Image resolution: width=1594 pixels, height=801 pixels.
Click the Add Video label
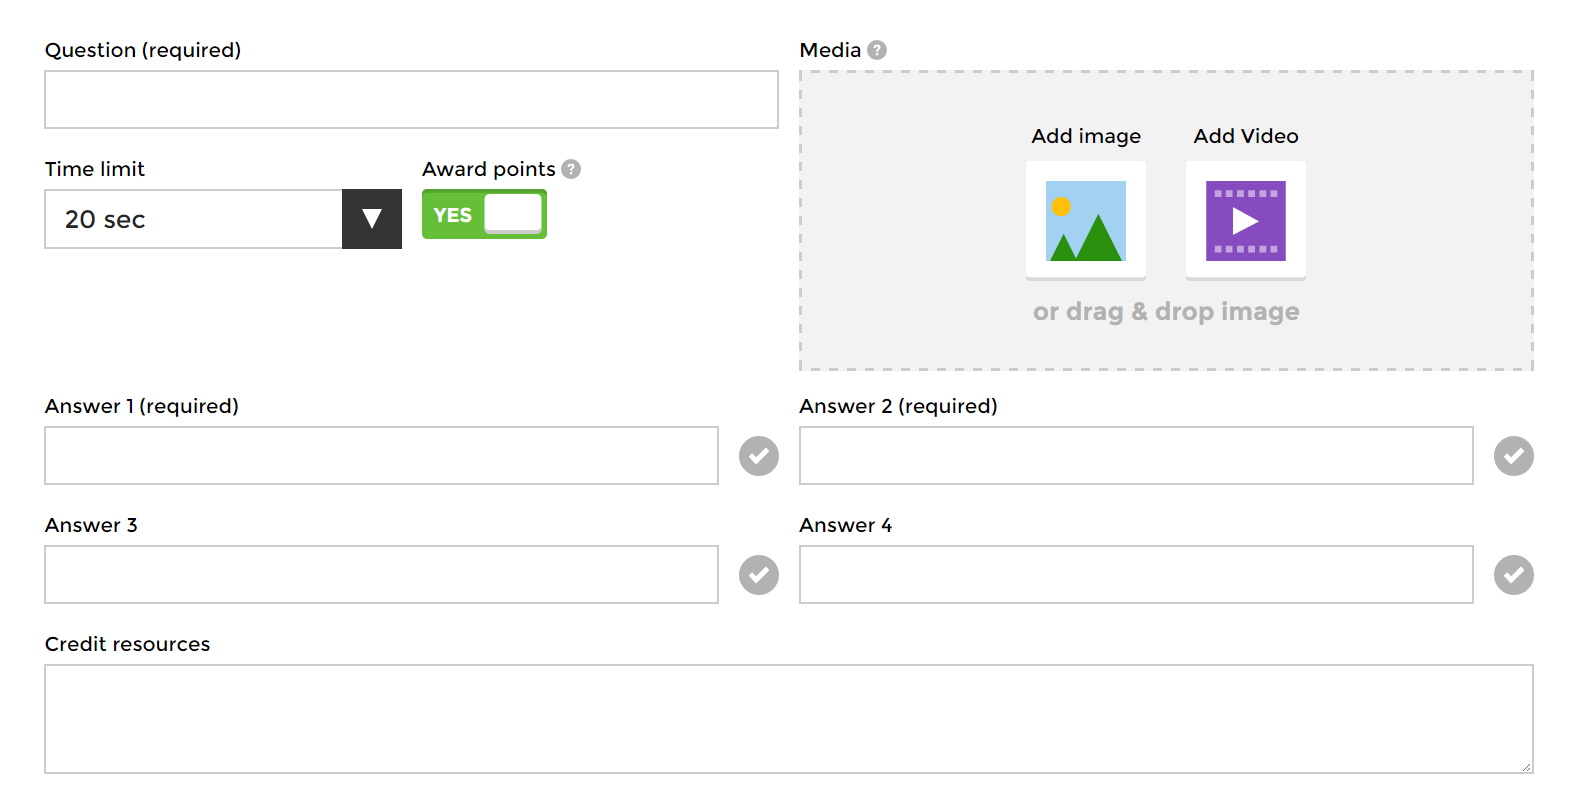[1246, 136]
